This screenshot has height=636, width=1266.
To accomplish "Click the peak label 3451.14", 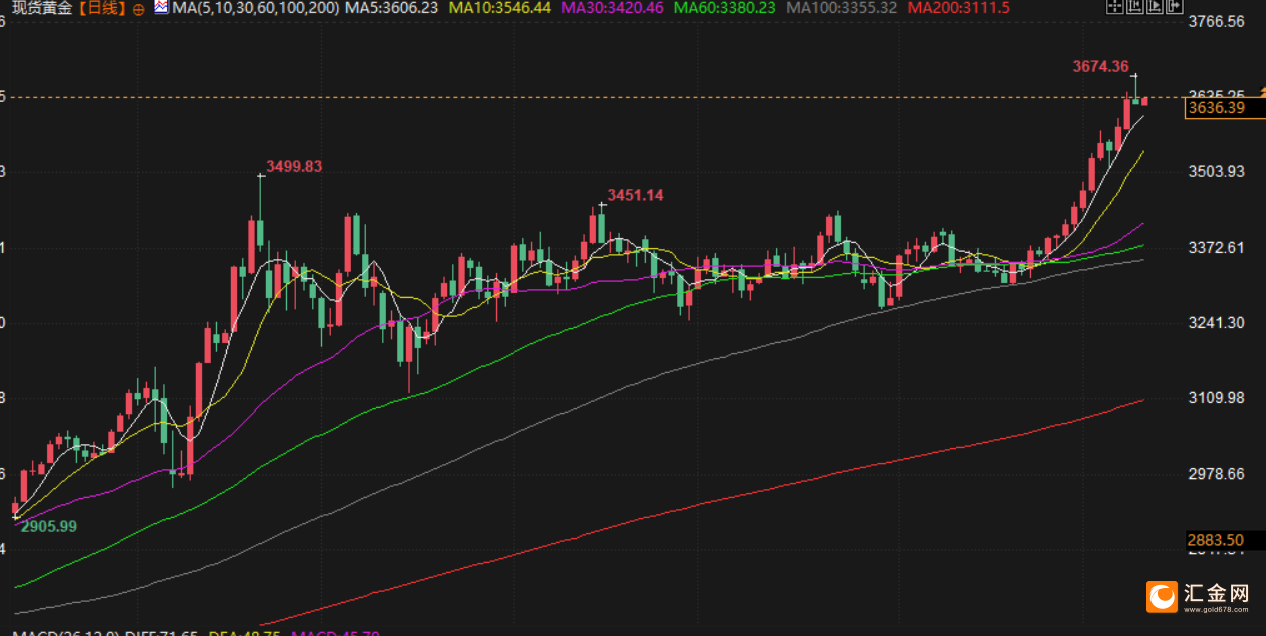I will pos(636,195).
